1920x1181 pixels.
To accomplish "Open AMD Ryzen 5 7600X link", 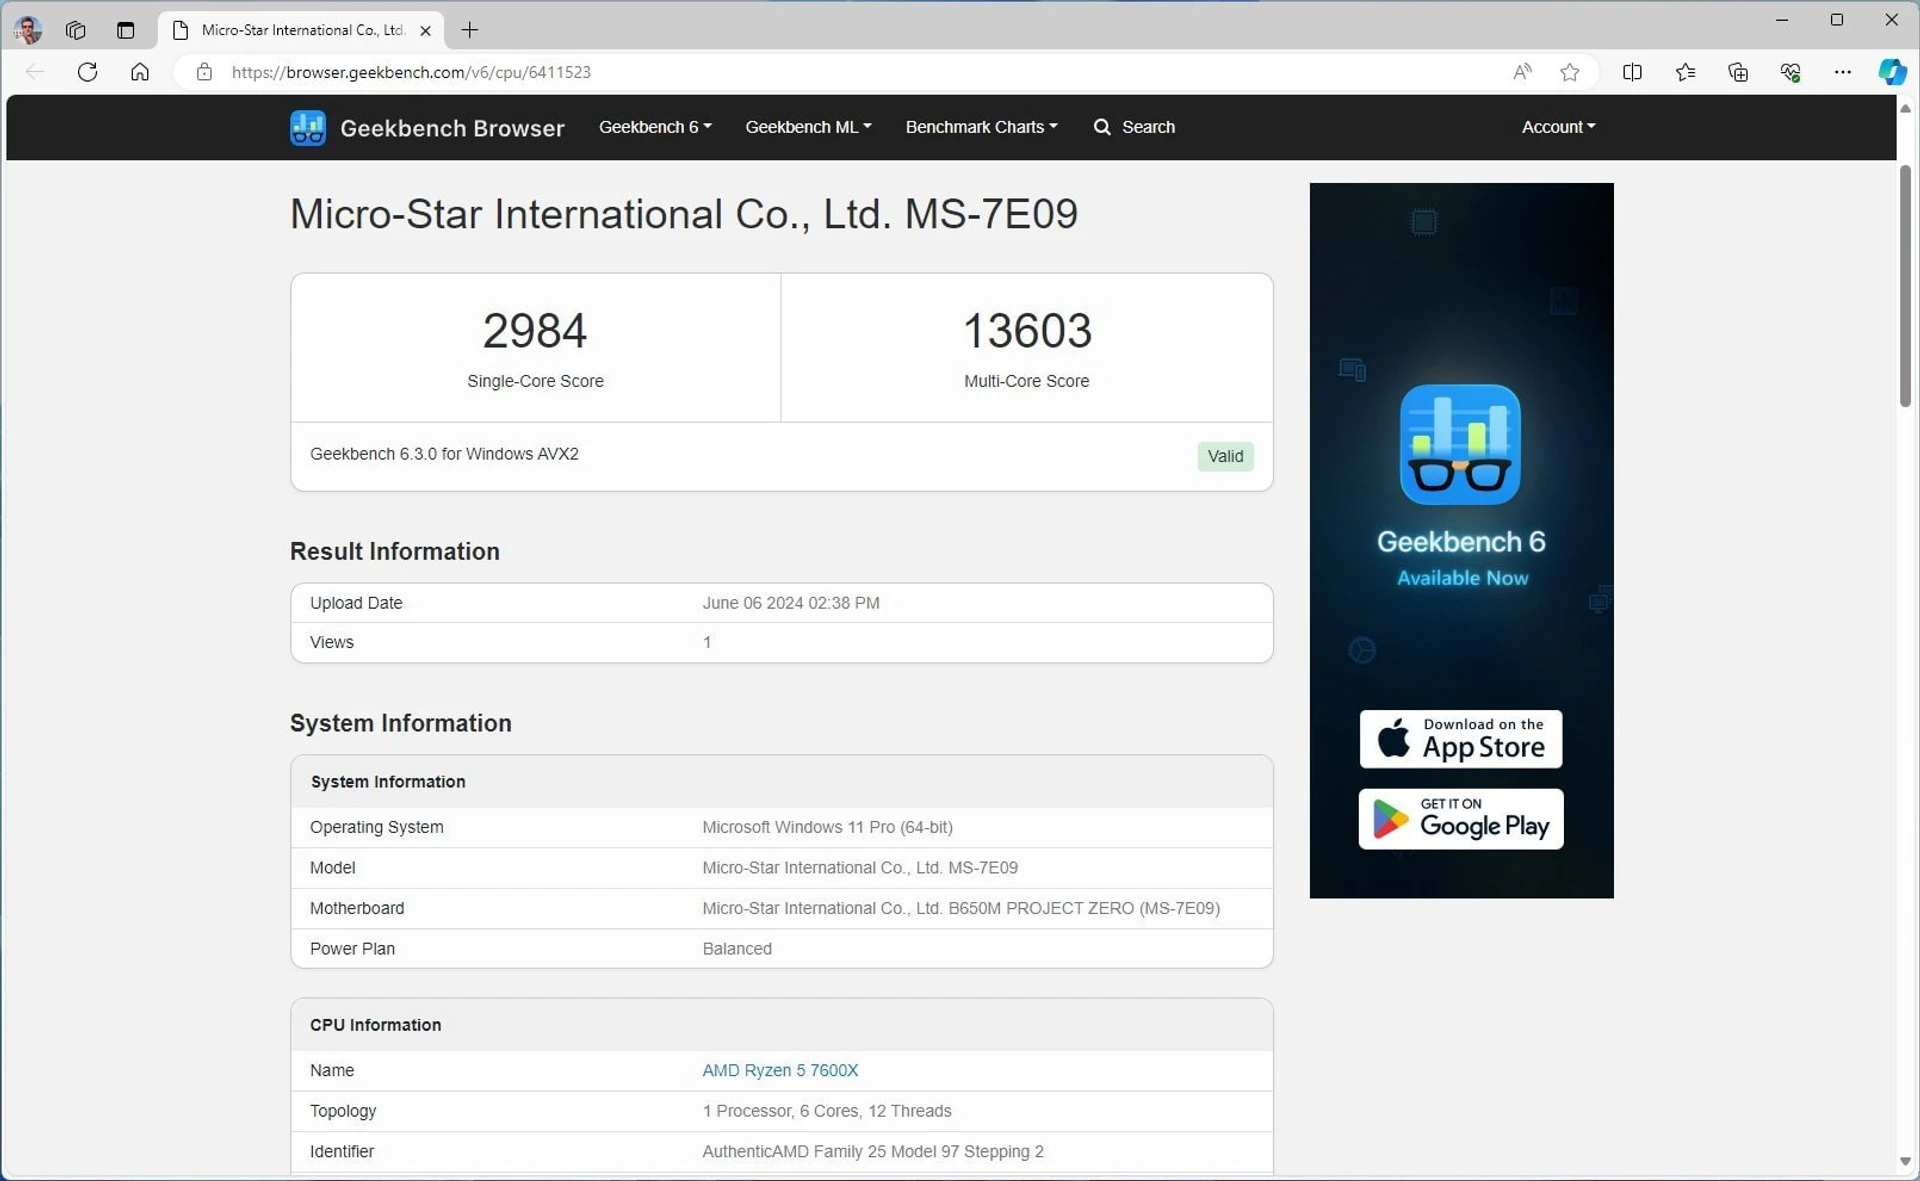I will (x=780, y=1070).
